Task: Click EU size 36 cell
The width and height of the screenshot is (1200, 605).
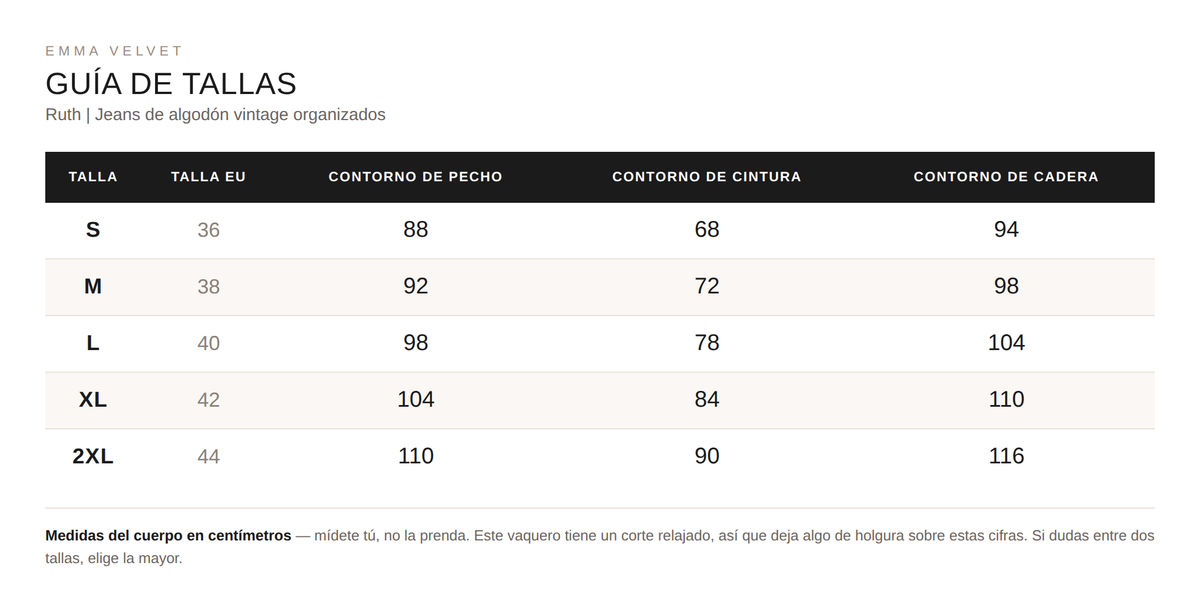Action: [208, 230]
